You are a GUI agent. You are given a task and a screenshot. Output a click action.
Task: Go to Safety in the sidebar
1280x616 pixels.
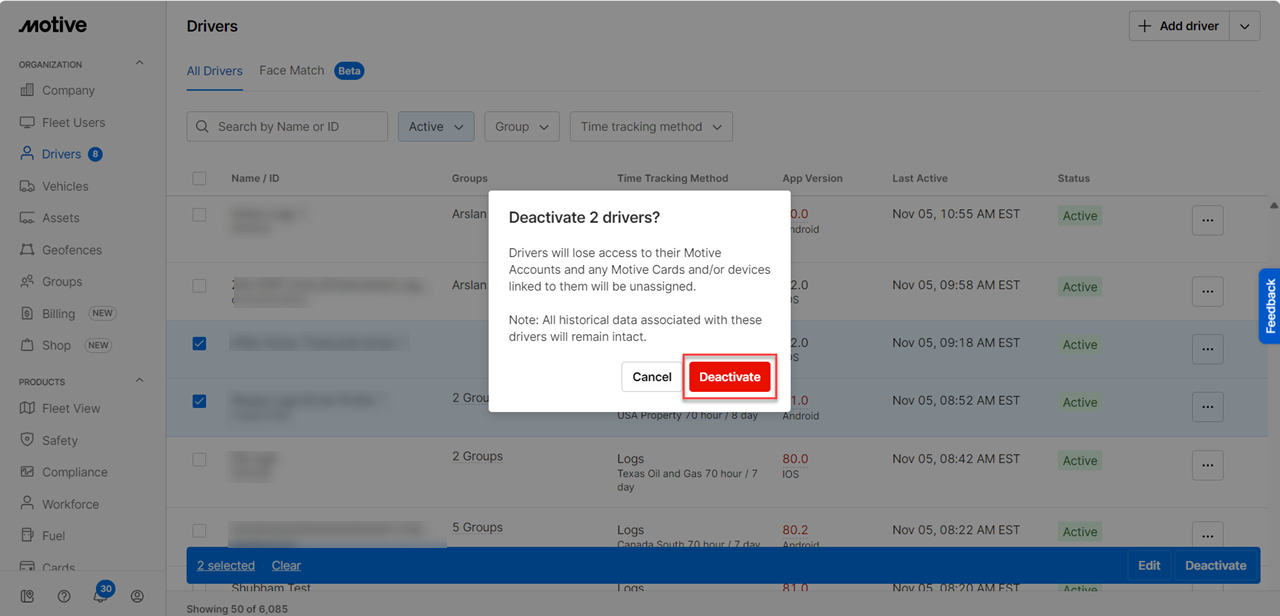coord(59,440)
